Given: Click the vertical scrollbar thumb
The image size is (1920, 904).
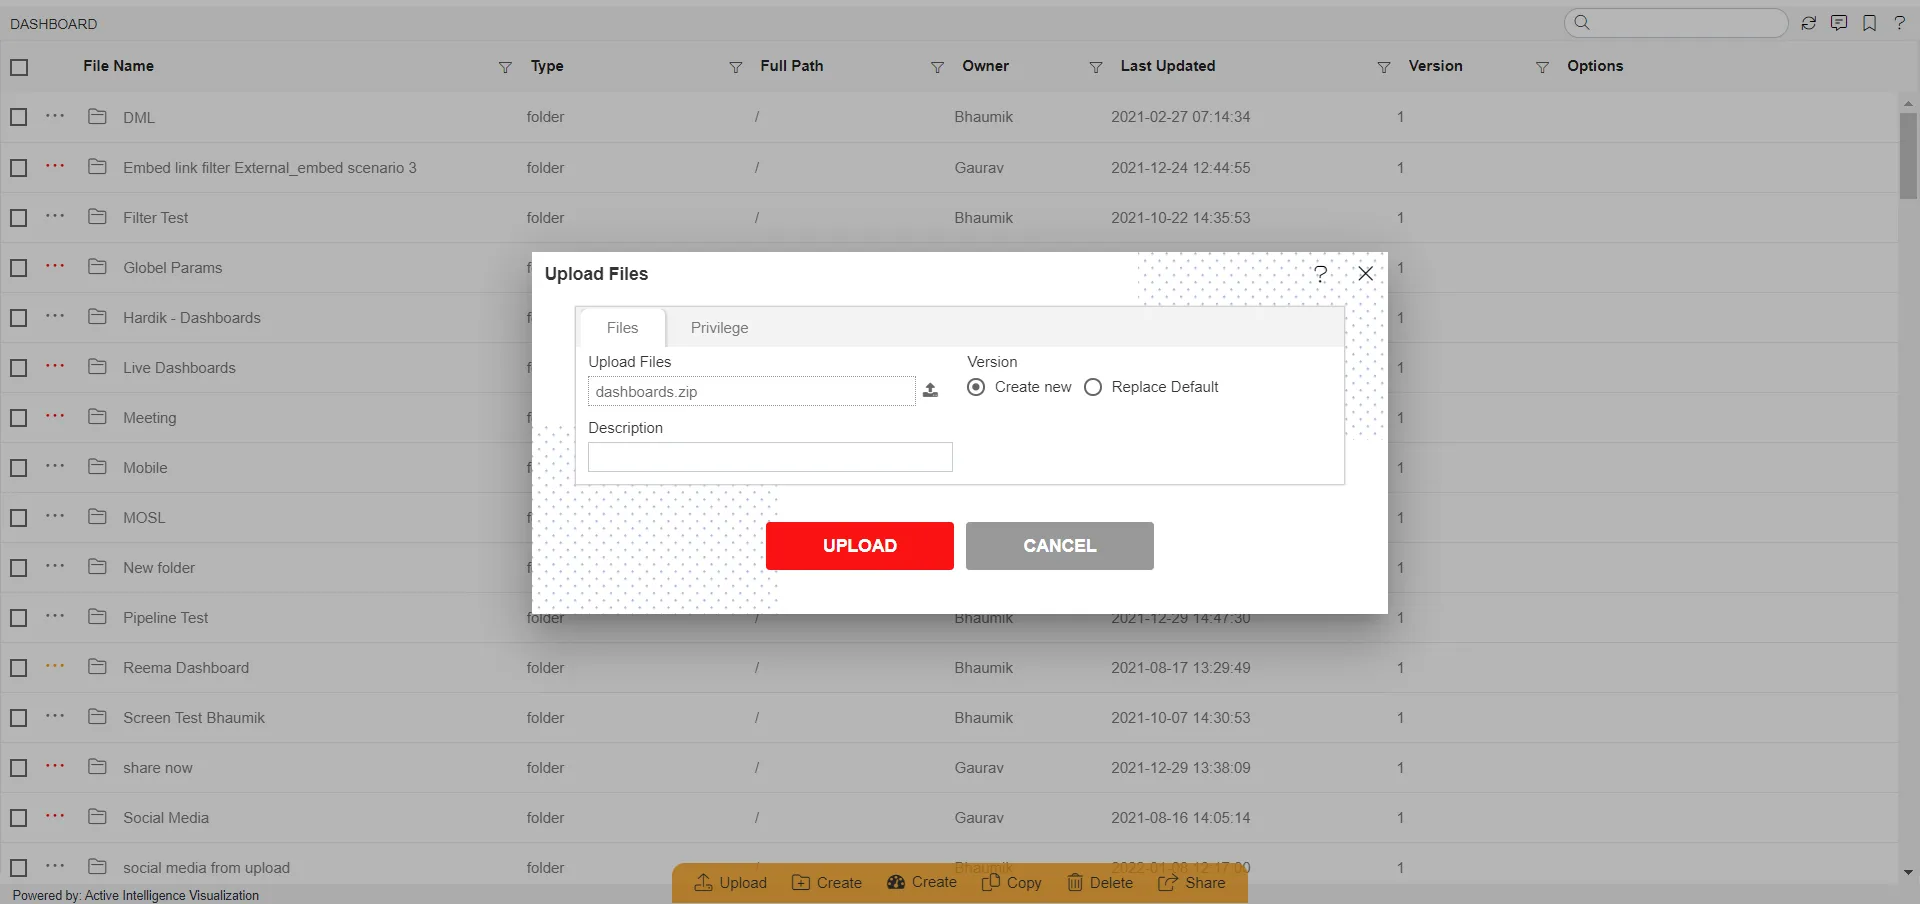Looking at the screenshot, I should pos(1908,155).
